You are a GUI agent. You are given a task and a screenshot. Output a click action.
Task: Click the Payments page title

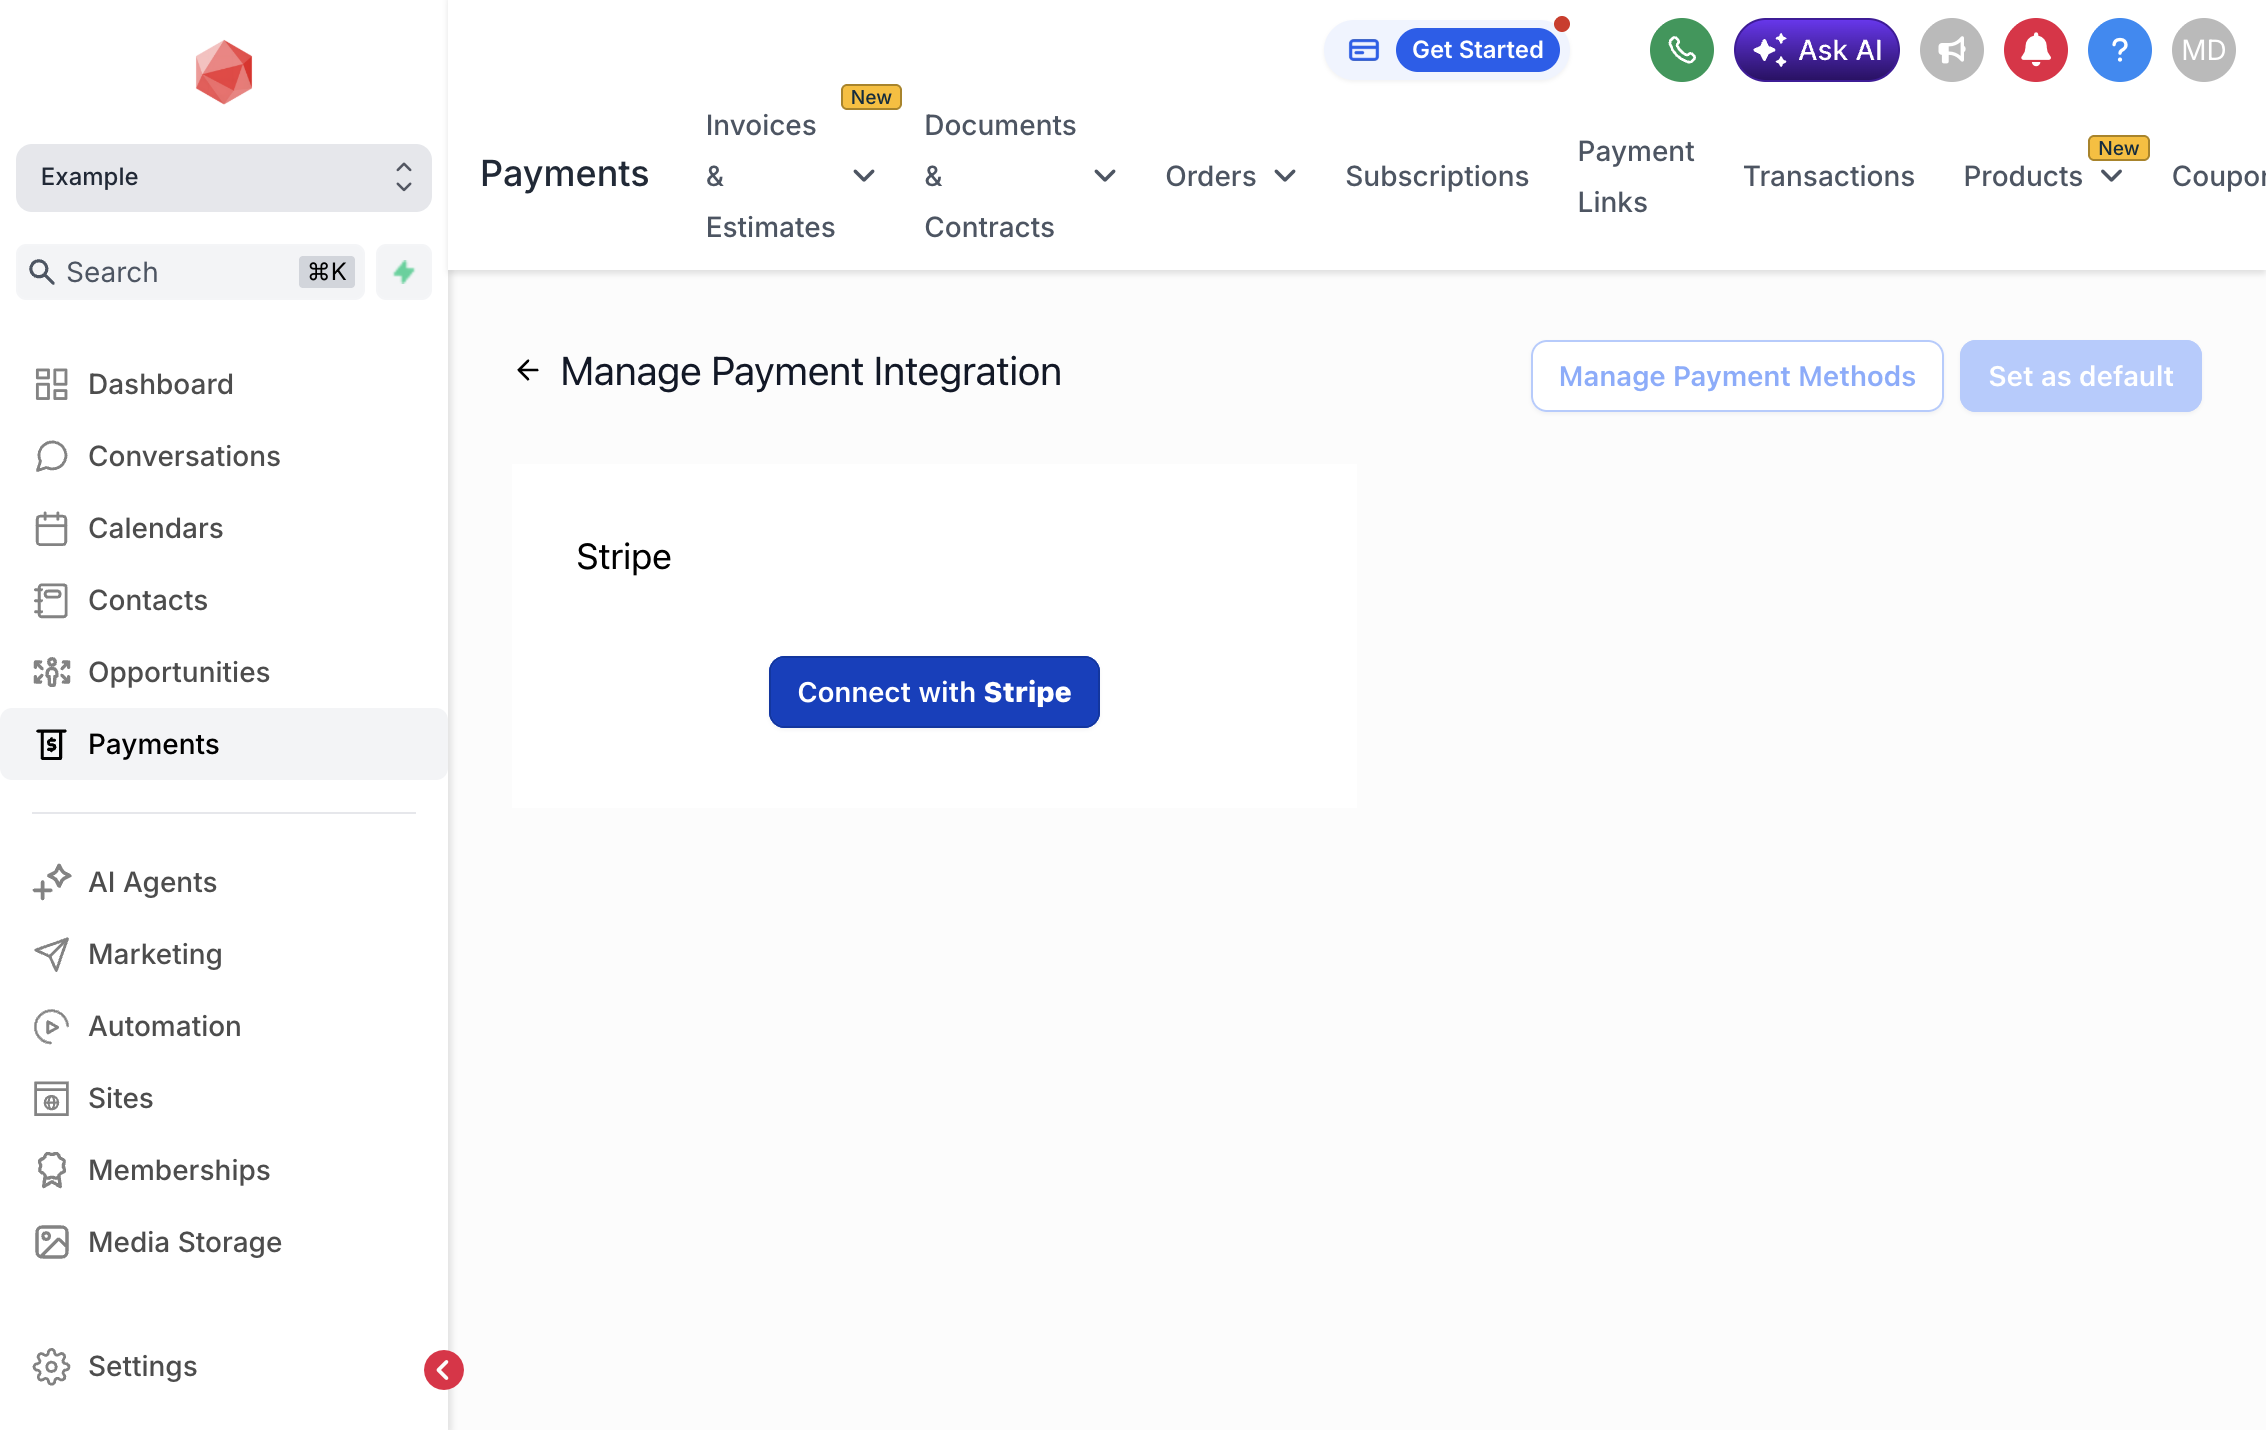(x=564, y=174)
